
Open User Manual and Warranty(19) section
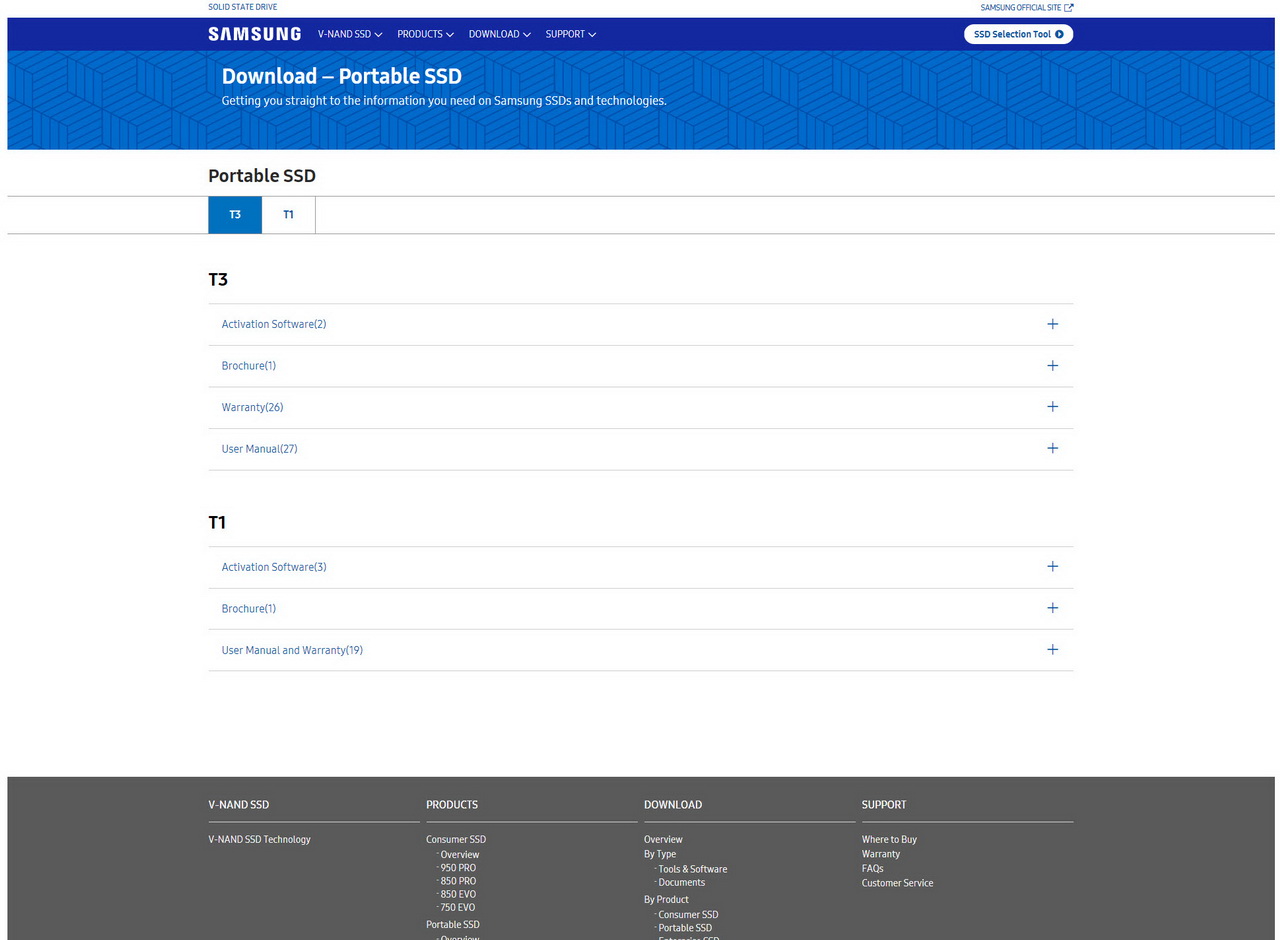292,650
